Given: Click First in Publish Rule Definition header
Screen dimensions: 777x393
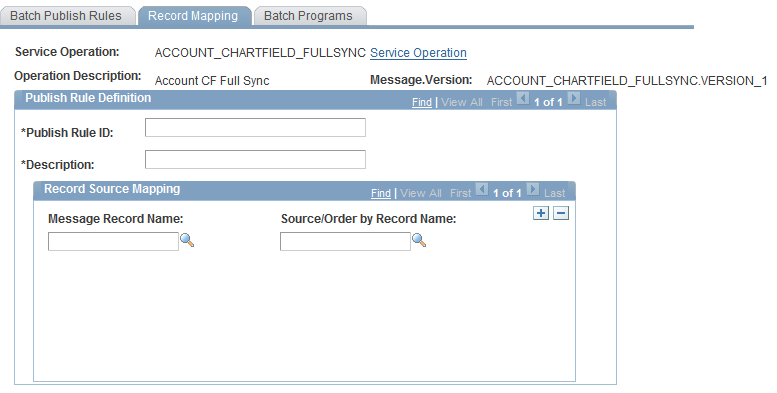Looking at the screenshot, I should coord(501,102).
